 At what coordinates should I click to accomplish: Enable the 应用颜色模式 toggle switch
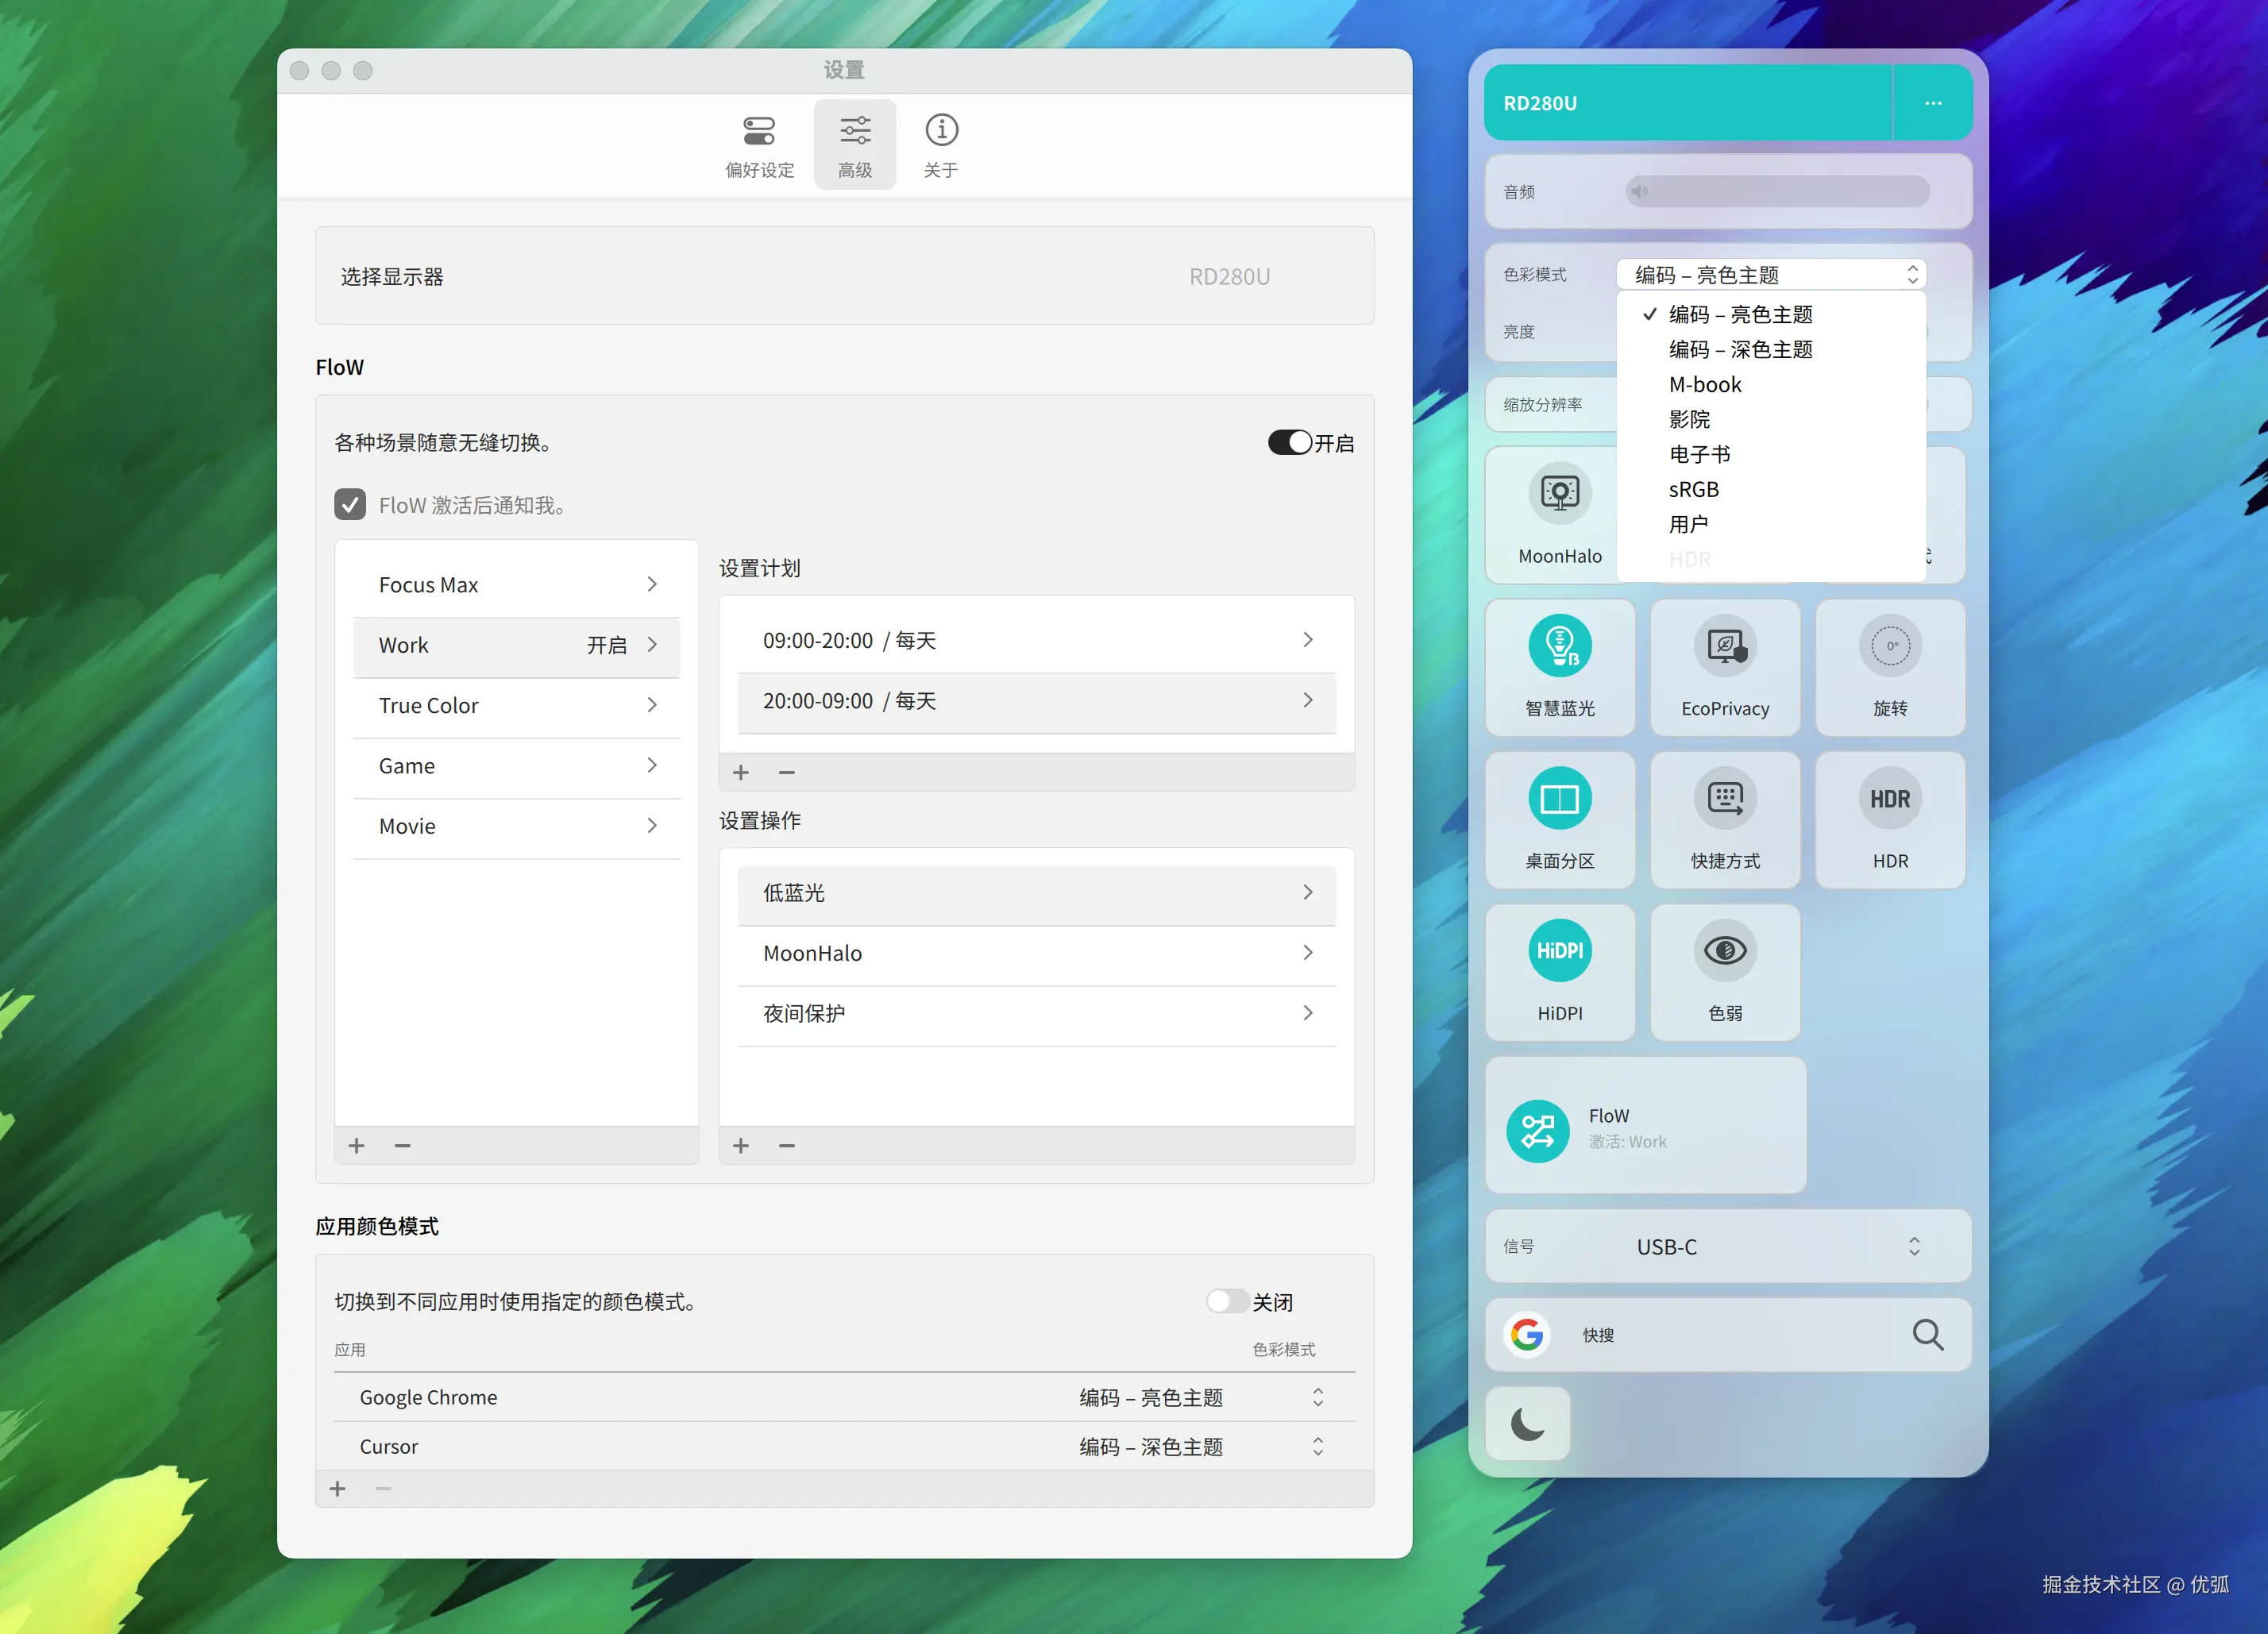[1227, 1301]
